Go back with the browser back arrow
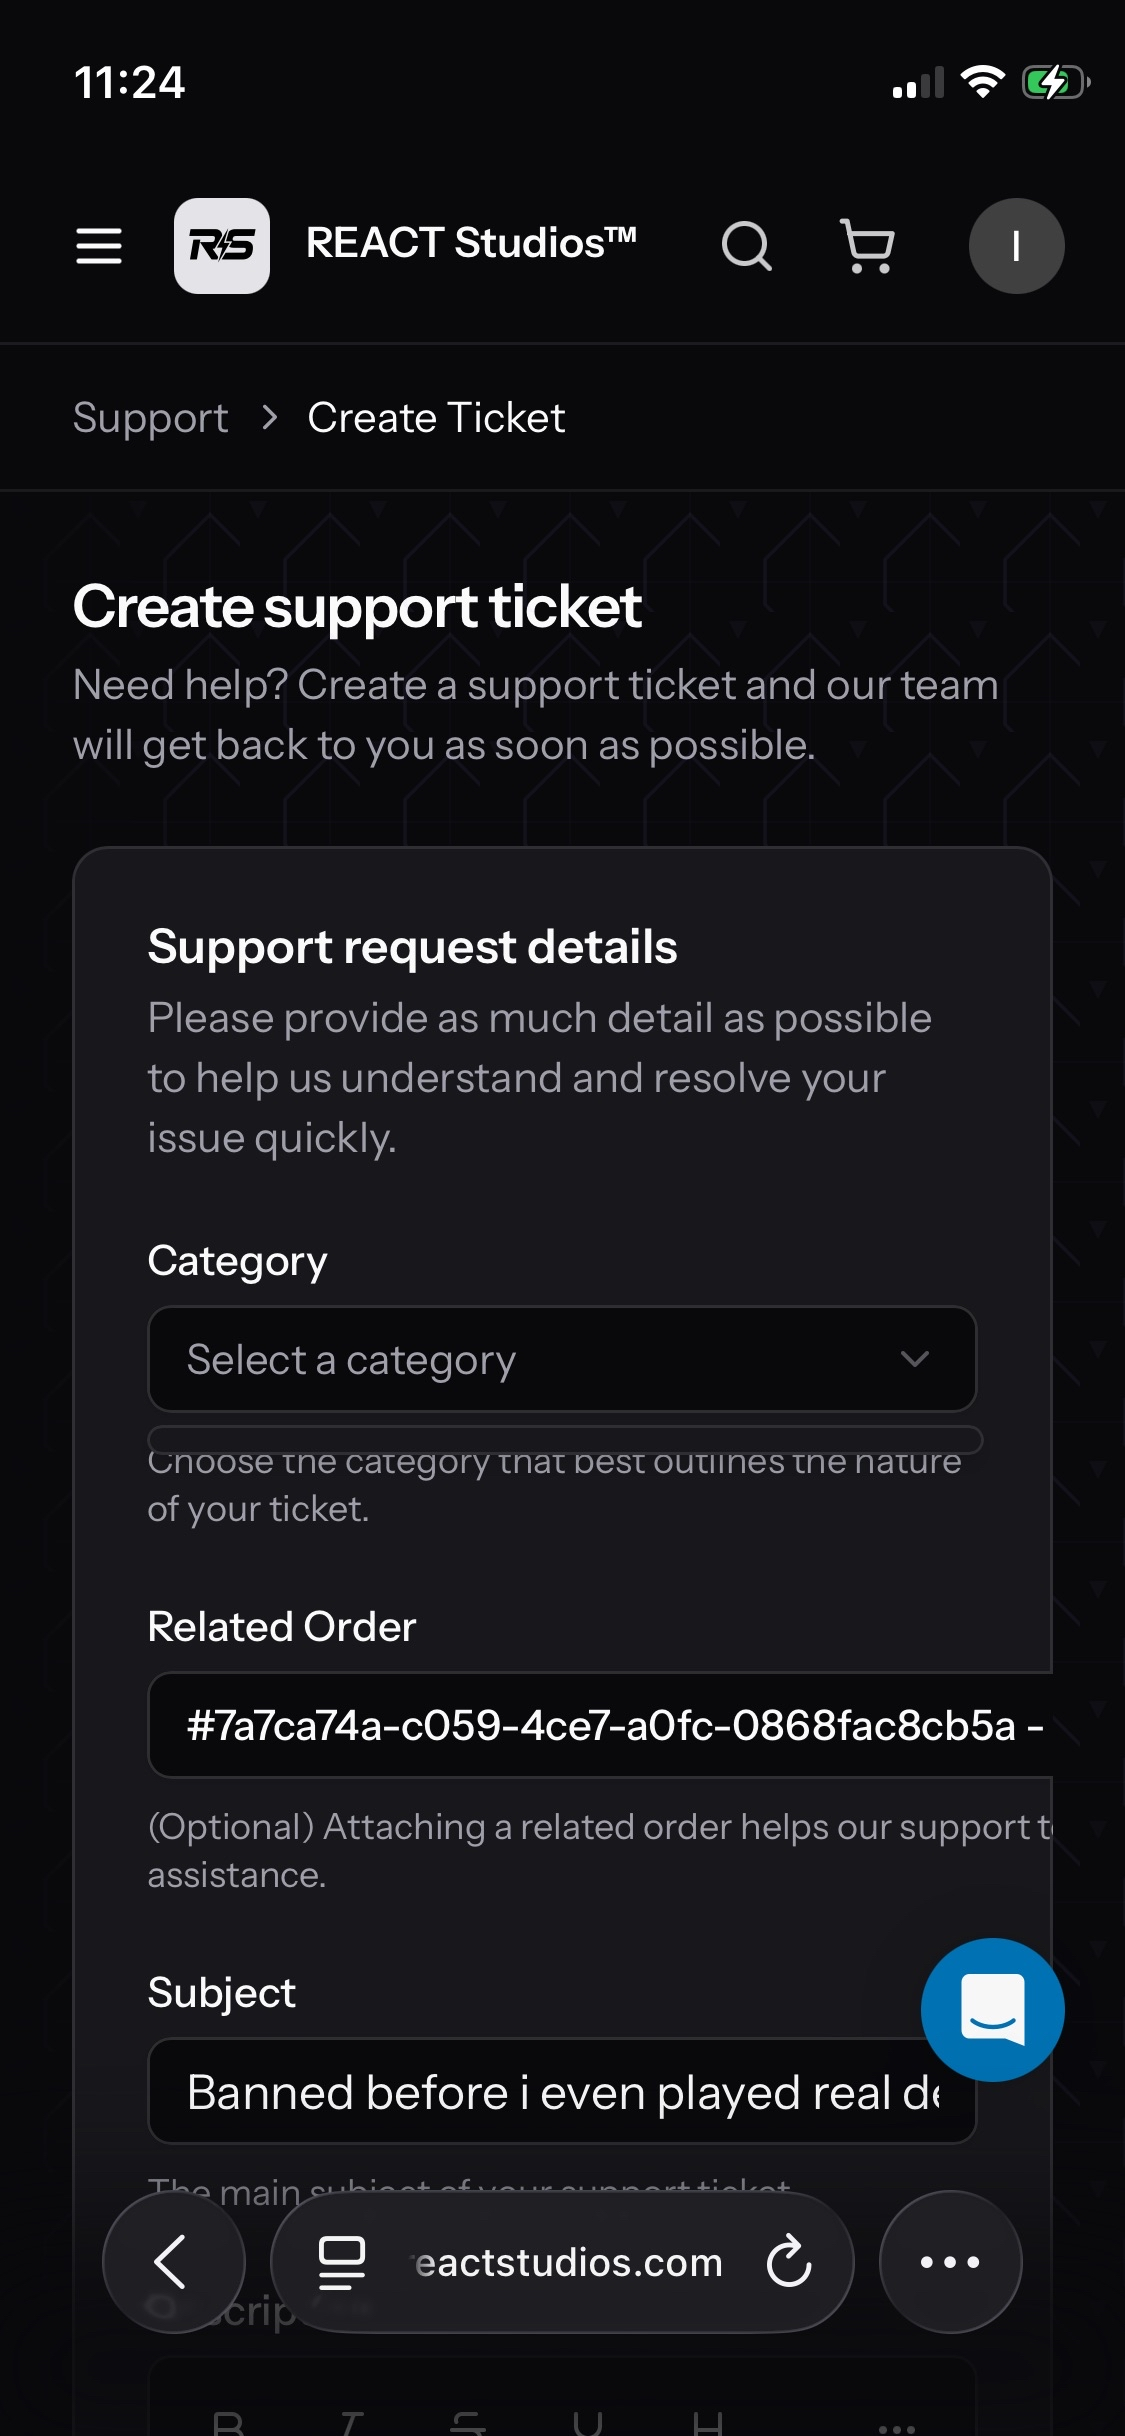The height and width of the screenshot is (2436, 1125). tap(173, 2261)
